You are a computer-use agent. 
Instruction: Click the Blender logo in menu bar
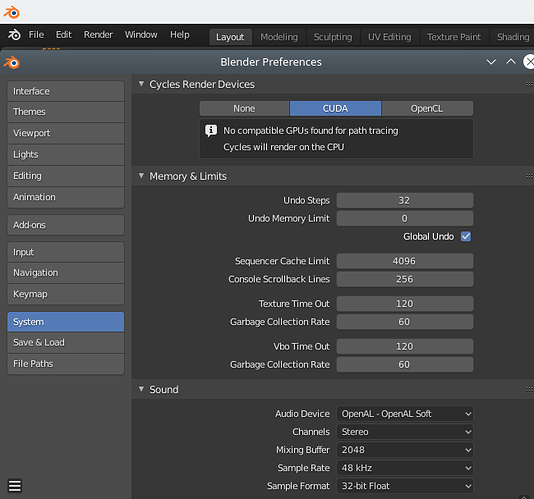14,35
